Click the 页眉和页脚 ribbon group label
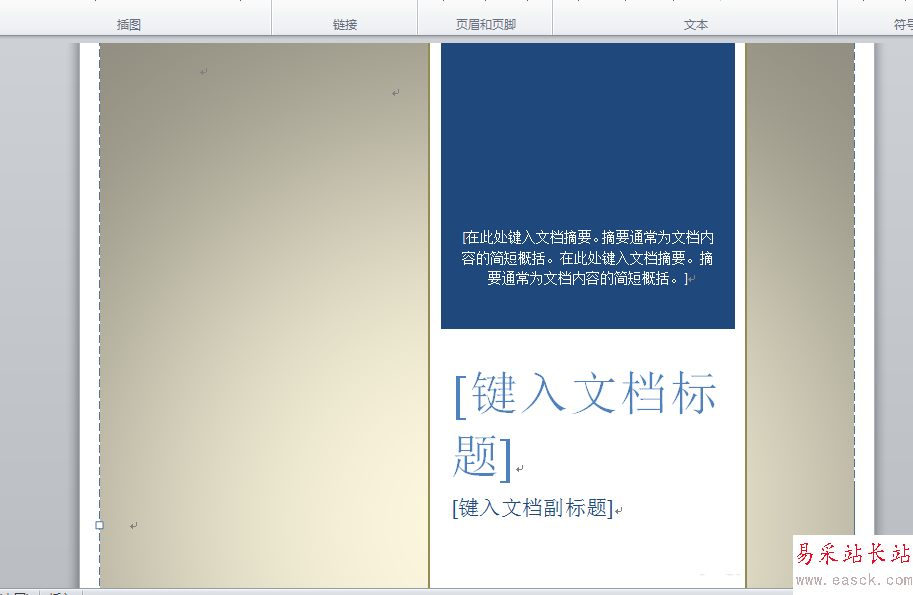Screen dimensions: 913x595 [486, 24]
